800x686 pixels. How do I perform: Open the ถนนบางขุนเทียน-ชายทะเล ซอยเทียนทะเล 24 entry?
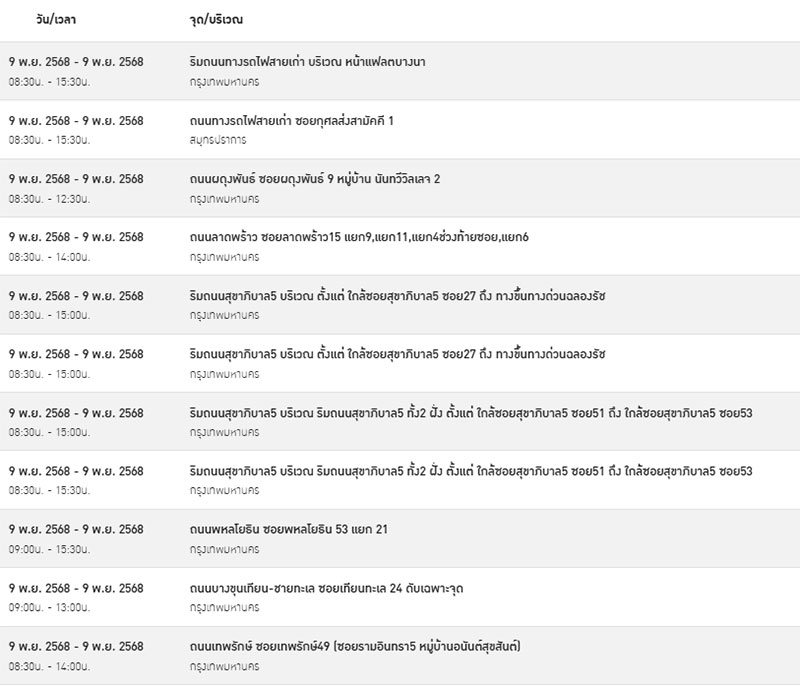click(326, 589)
